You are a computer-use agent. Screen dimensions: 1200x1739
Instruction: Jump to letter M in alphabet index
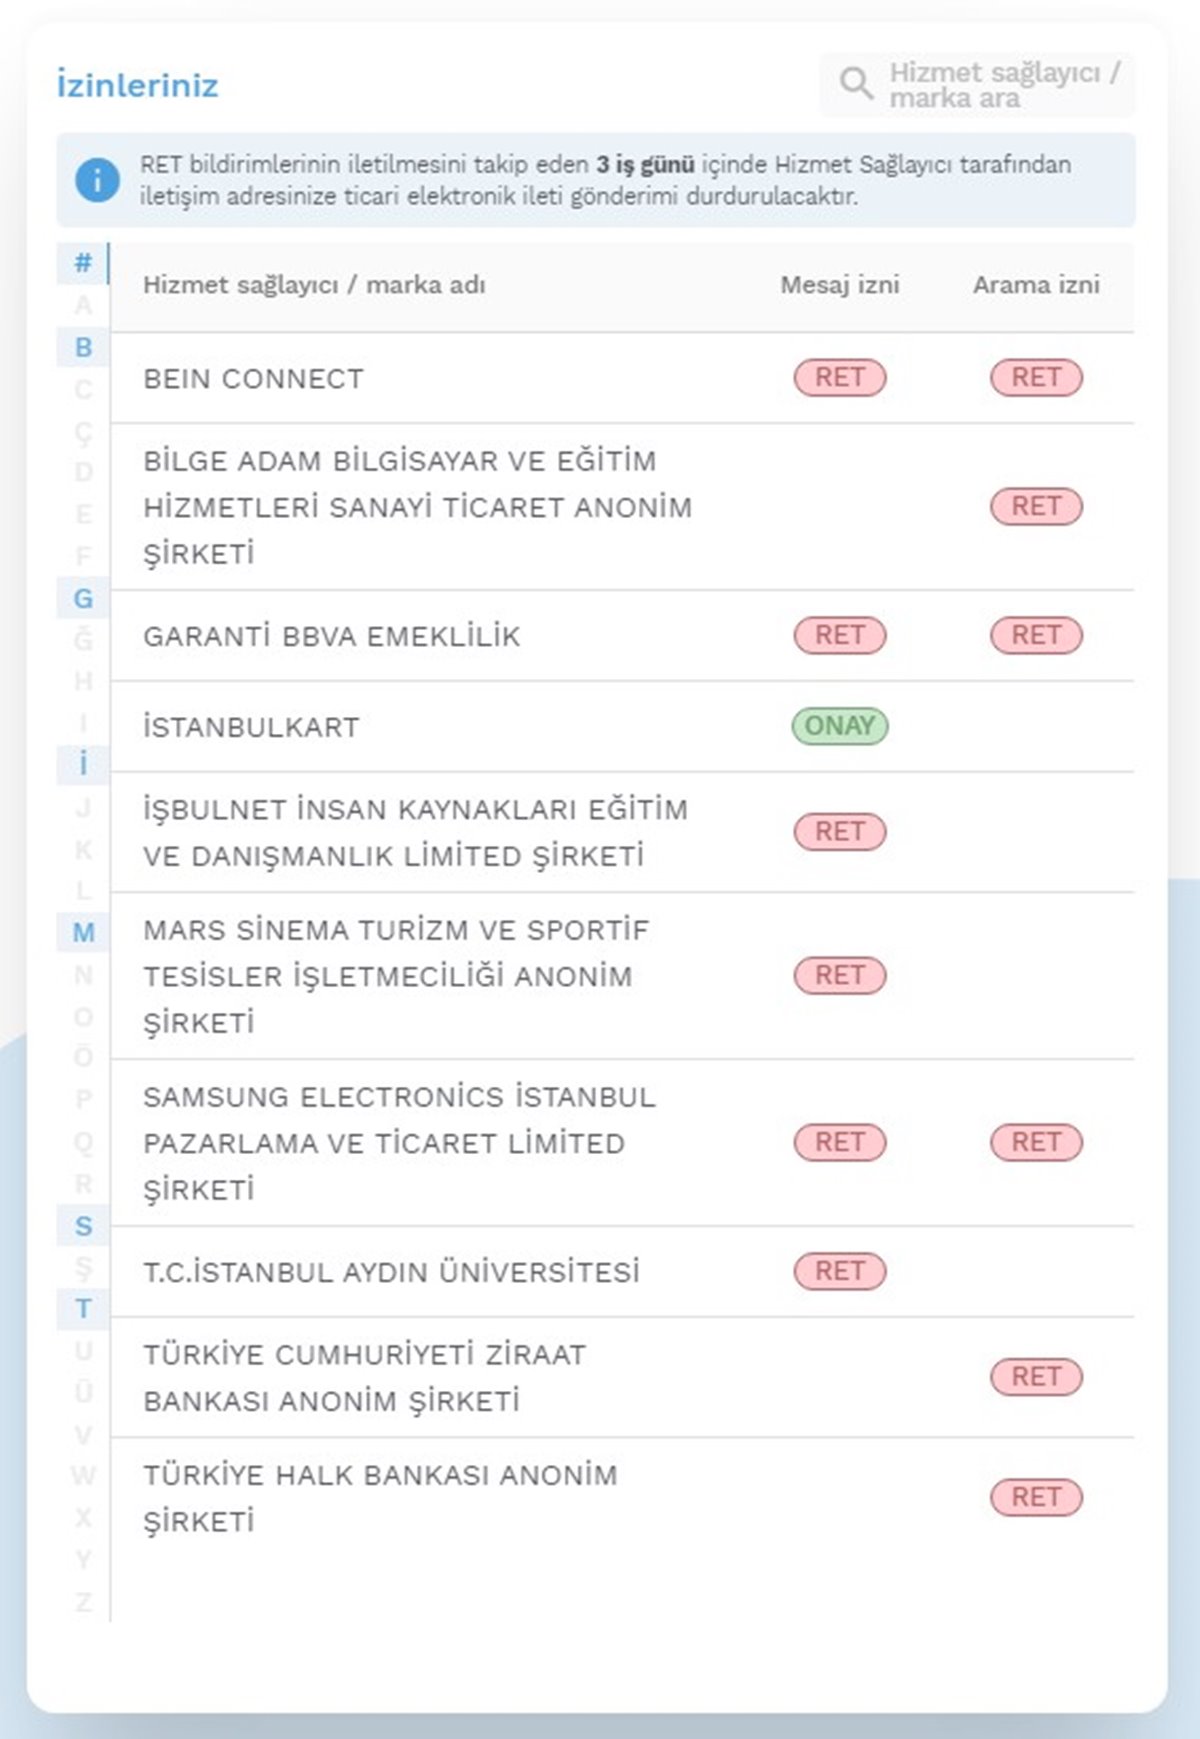(x=84, y=933)
